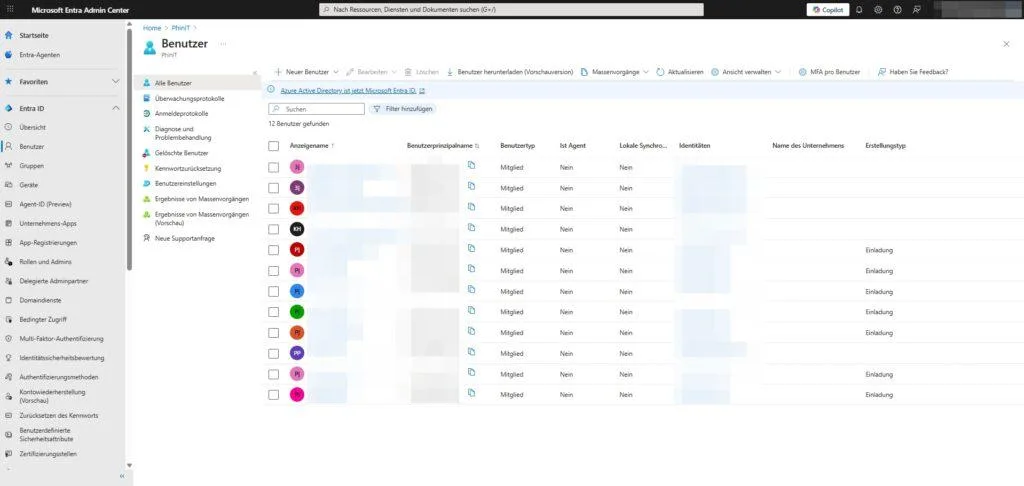The image size is (1024, 486).
Task: Collapse the Entra ID section in the sidebar
Action: [x=116, y=108]
